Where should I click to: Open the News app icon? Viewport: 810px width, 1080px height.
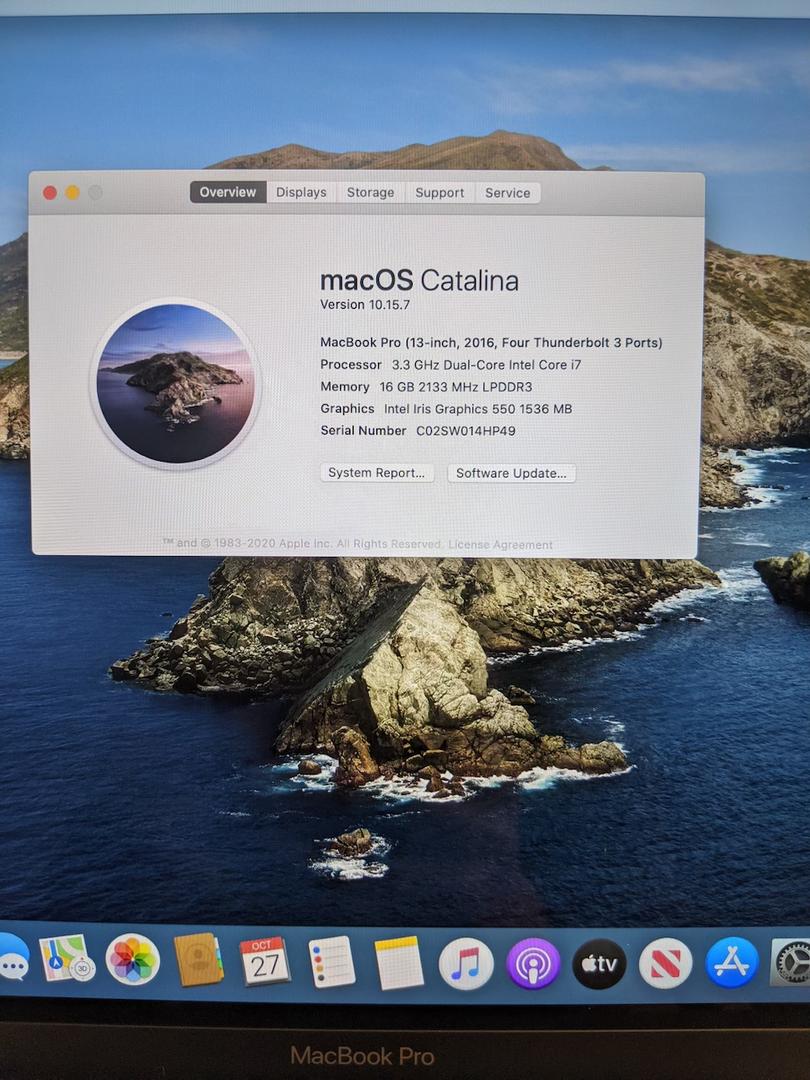pyautogui.click(x=665, y=963)
